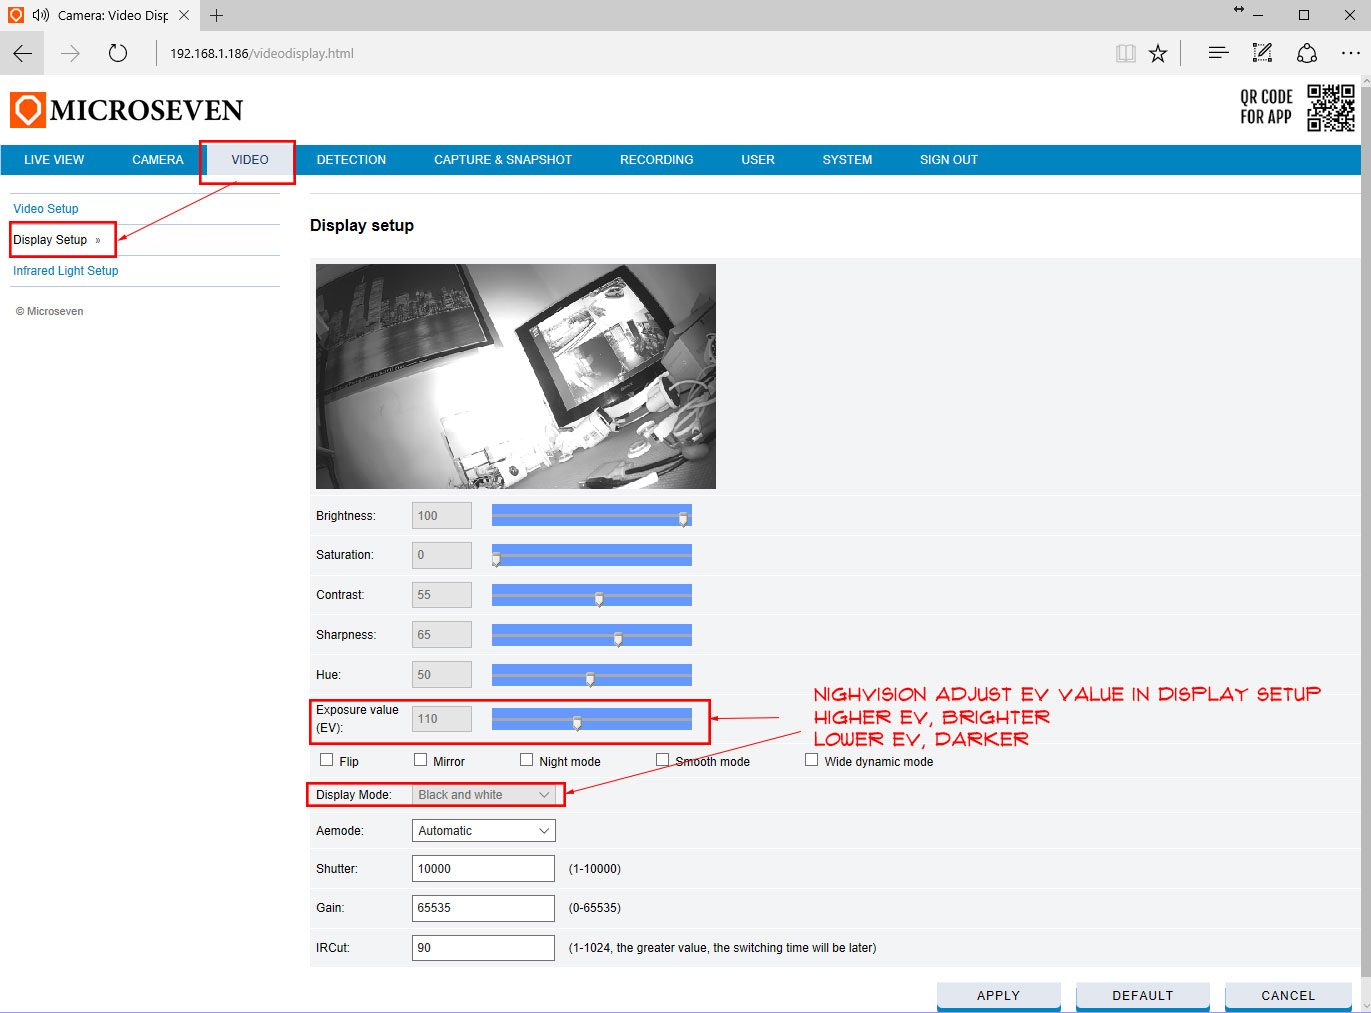
Task: Scan the QR code for app image
Action: (1330, 108)
